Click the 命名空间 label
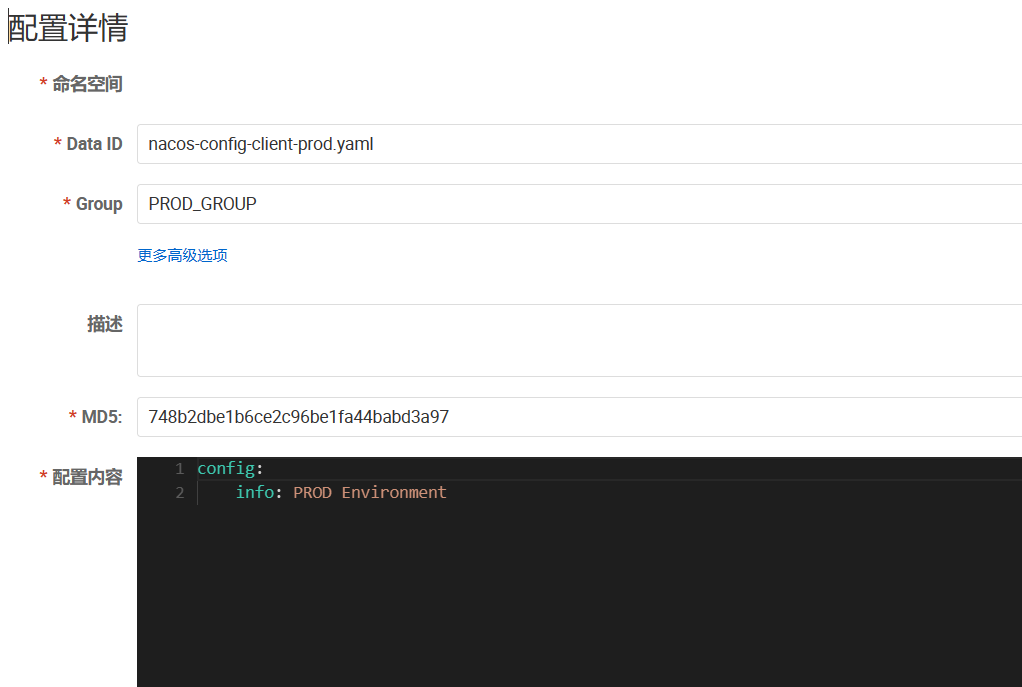This screenshot has width=1022, height=687. [87, 84]
